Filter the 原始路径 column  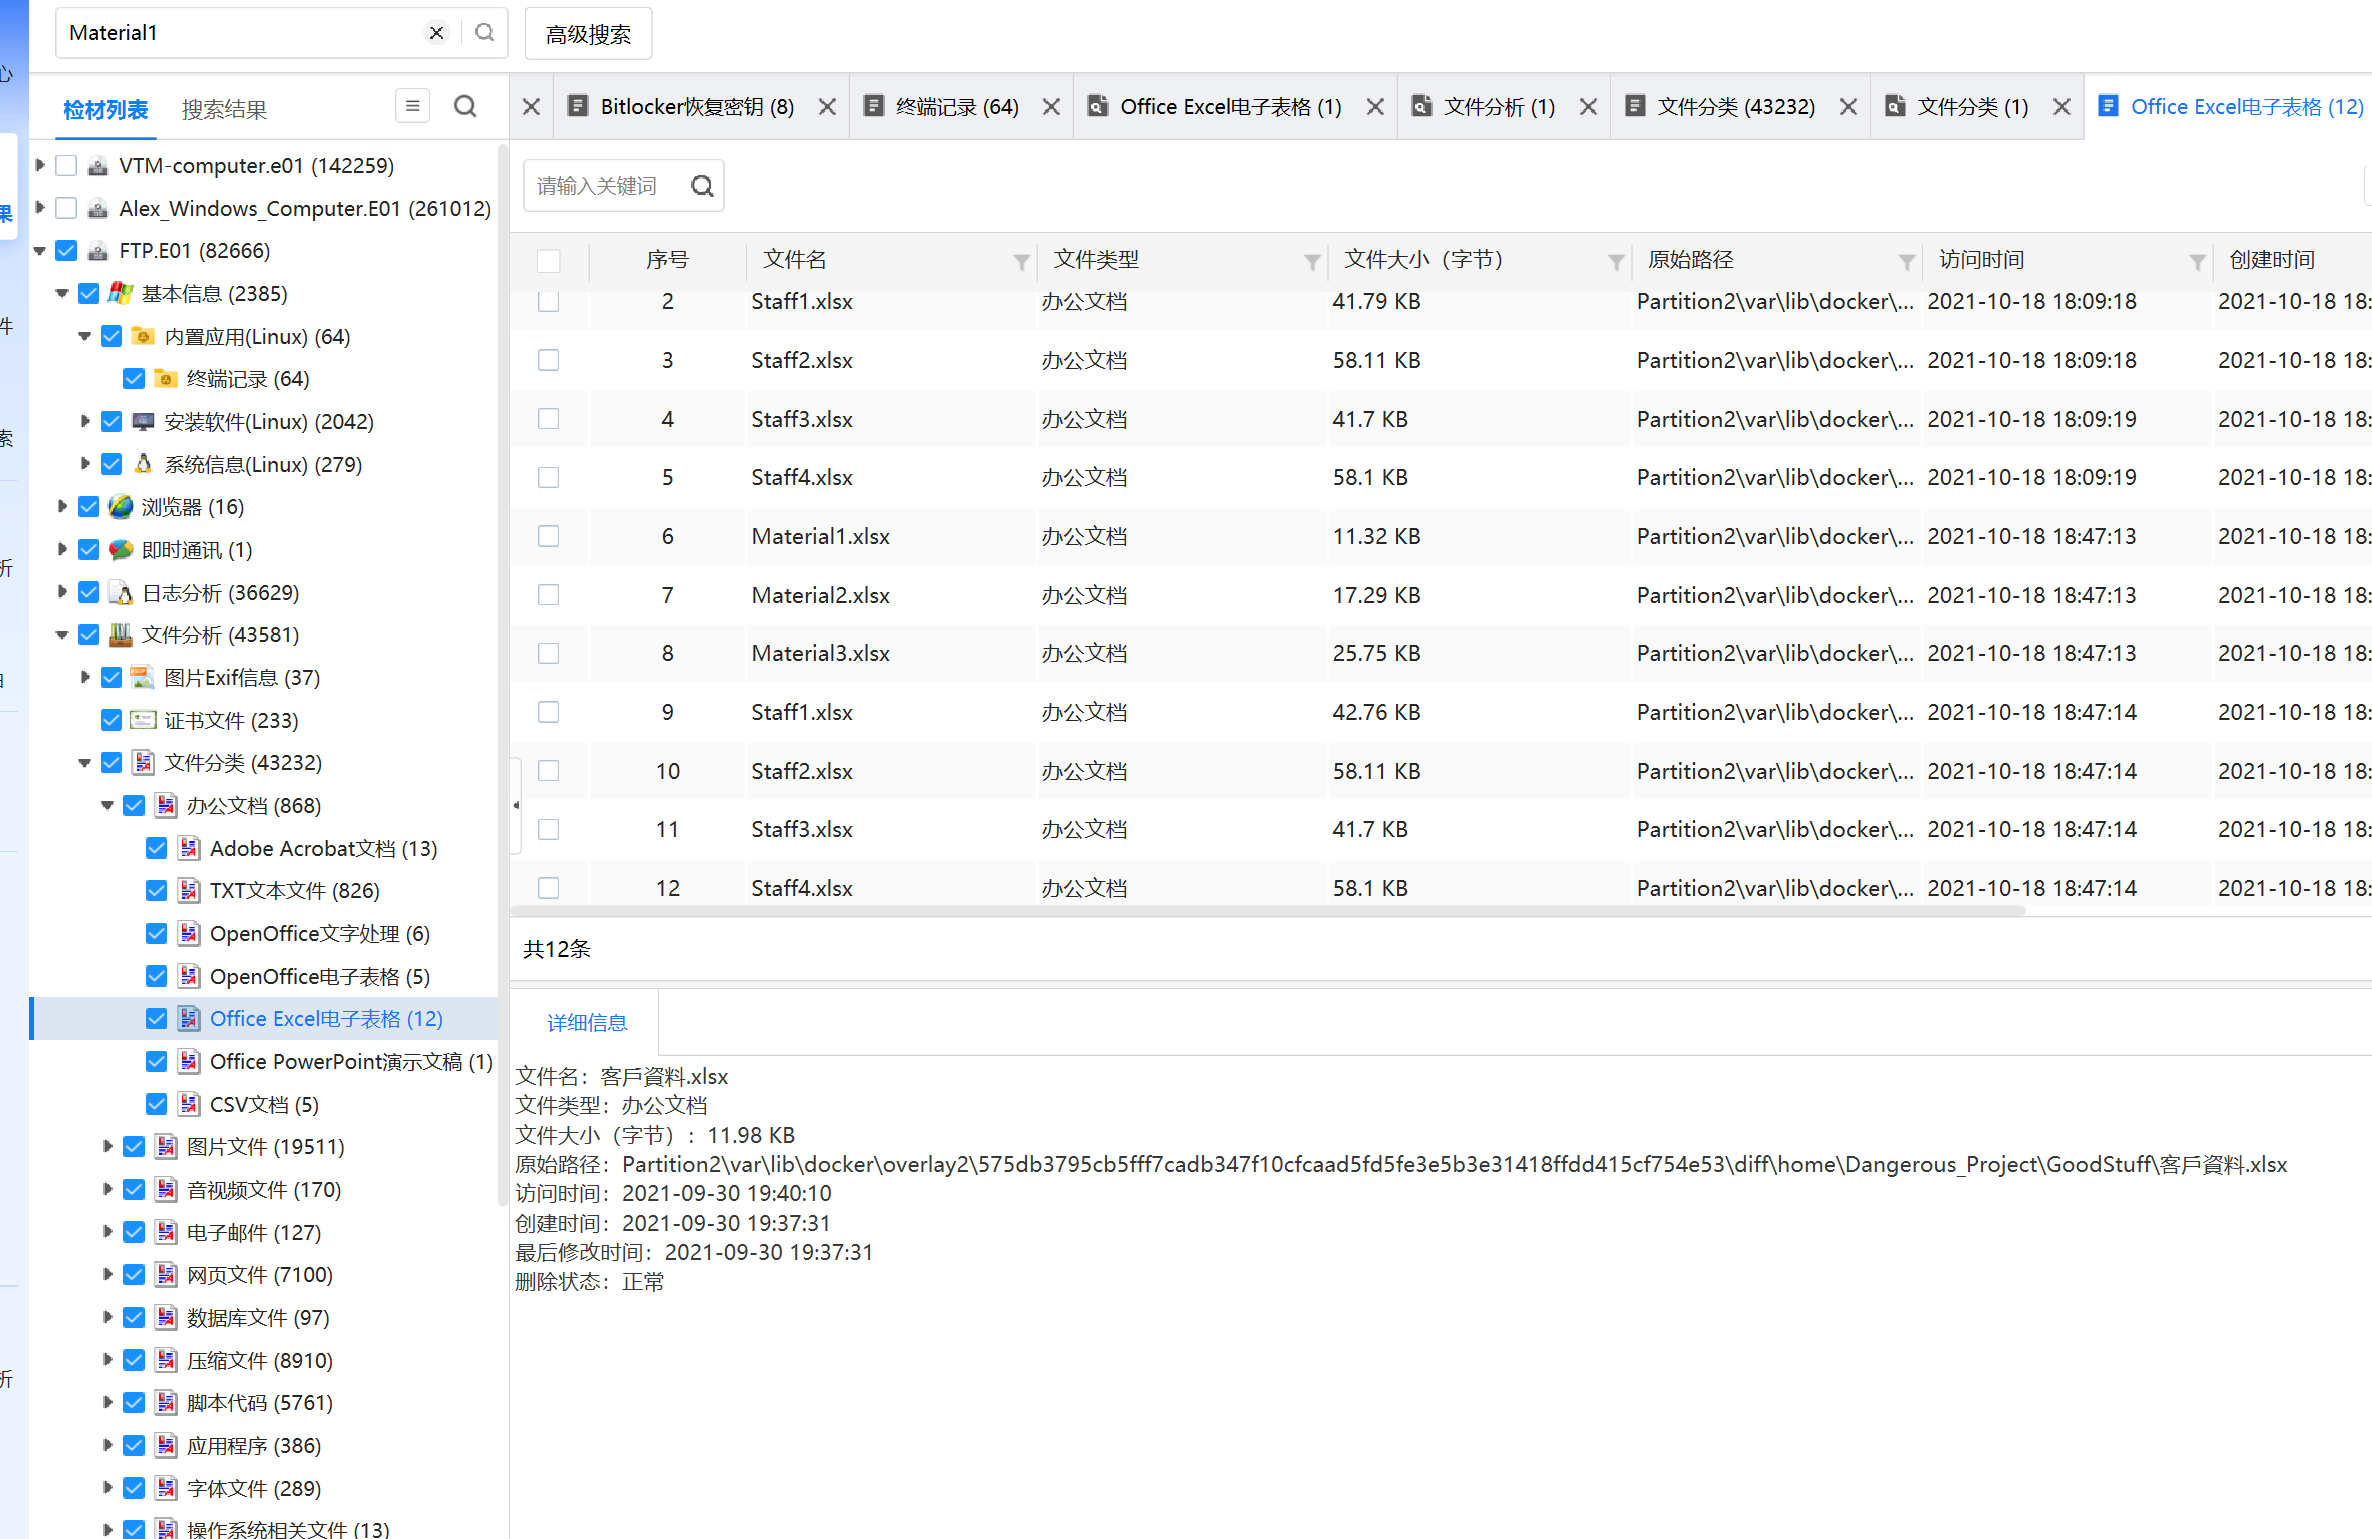pyautogui.click(x=1907, y=262)
